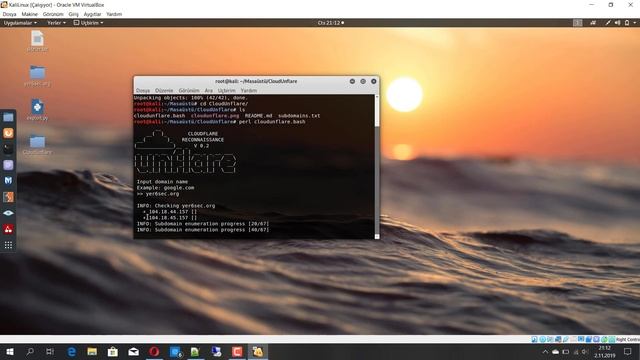This screenshot has height=360, width=640.
Task: Launch the Maltego M dock icon
Action: [8, 181]
